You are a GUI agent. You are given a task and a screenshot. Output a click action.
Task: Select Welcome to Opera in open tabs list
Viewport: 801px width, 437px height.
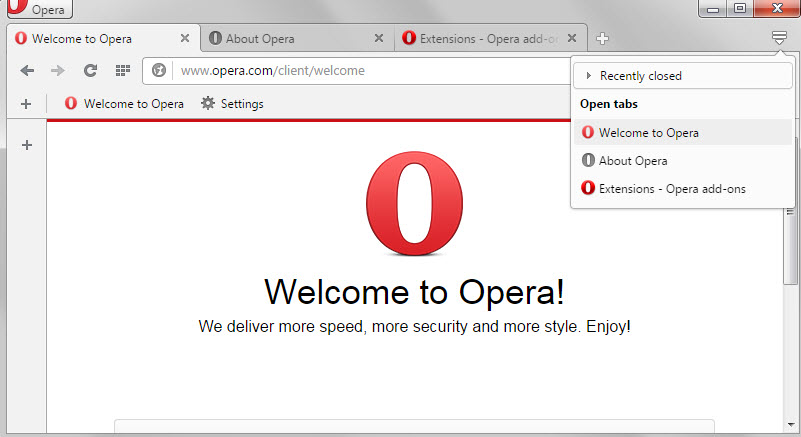[x=683, y=132]
